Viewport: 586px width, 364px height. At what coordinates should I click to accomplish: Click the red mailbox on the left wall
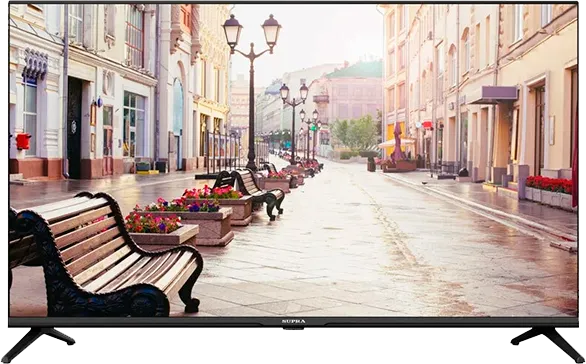pyautogui.click(x=23, y=142)
